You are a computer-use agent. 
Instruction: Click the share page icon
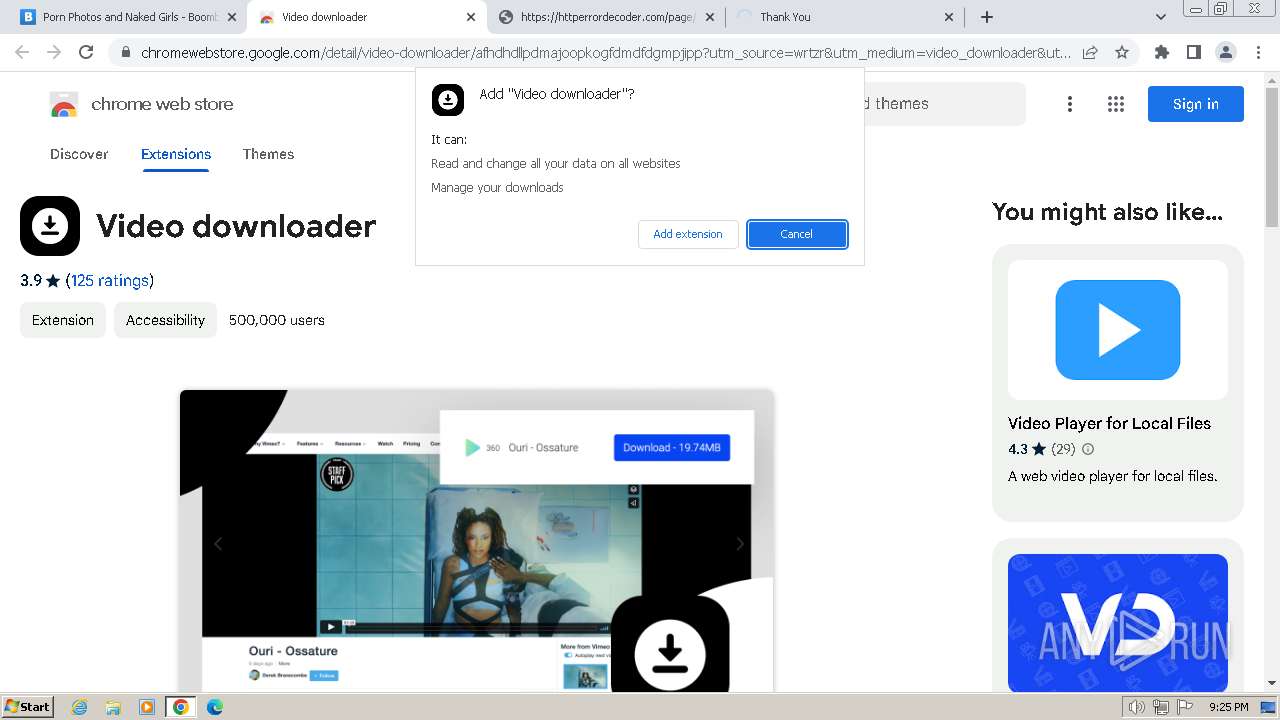(x=1090, y=52)
